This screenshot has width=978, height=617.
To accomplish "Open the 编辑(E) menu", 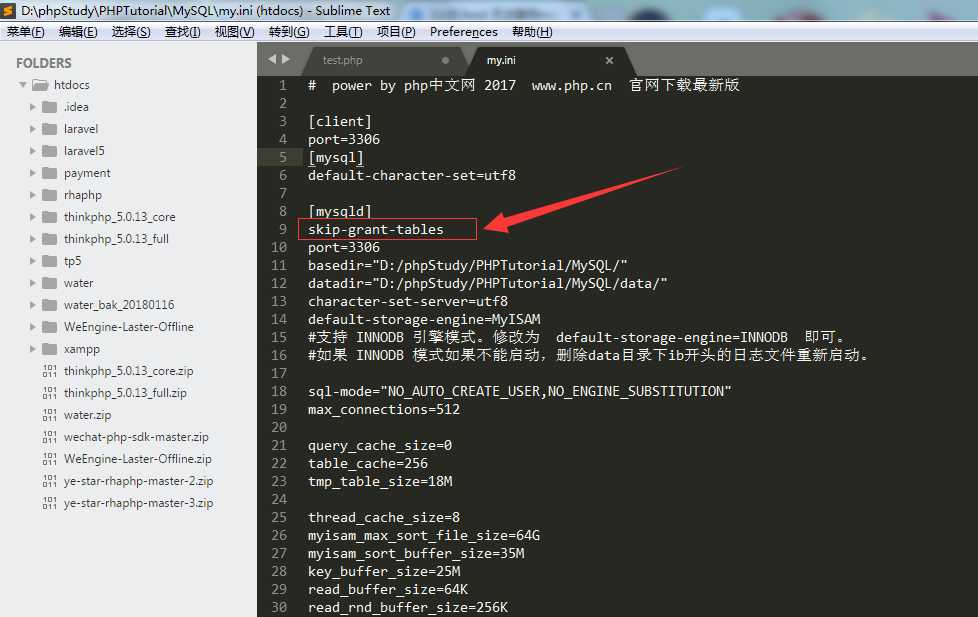I will (x=78, y=32).
